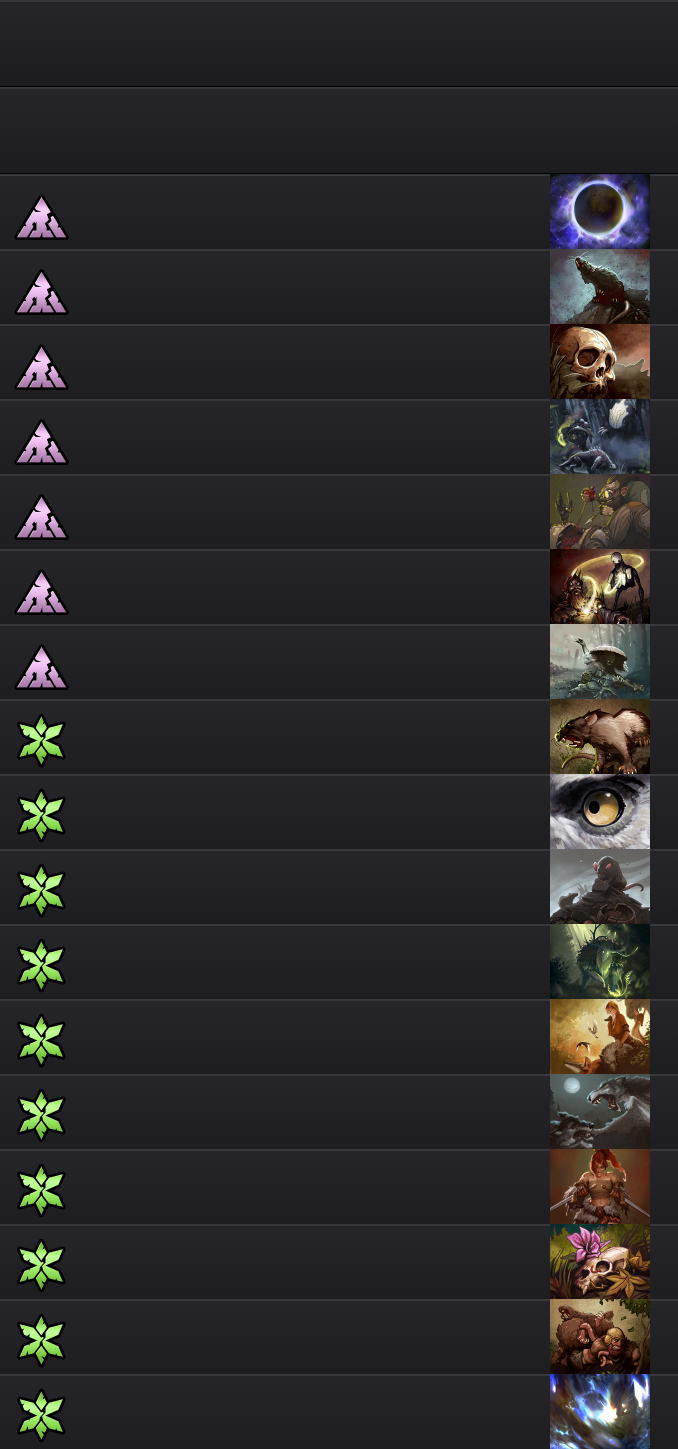Open the yellow owl eye card thumbnail

pos(600,812)
